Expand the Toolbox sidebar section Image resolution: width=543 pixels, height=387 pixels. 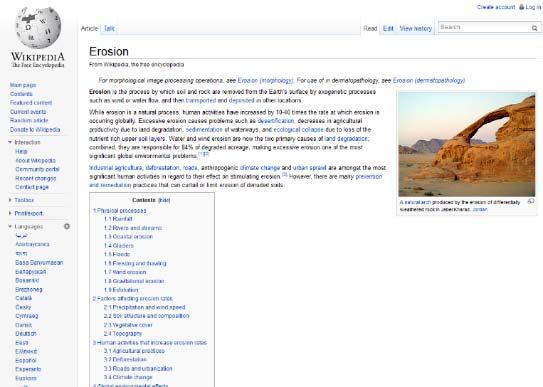pos(10,200)
